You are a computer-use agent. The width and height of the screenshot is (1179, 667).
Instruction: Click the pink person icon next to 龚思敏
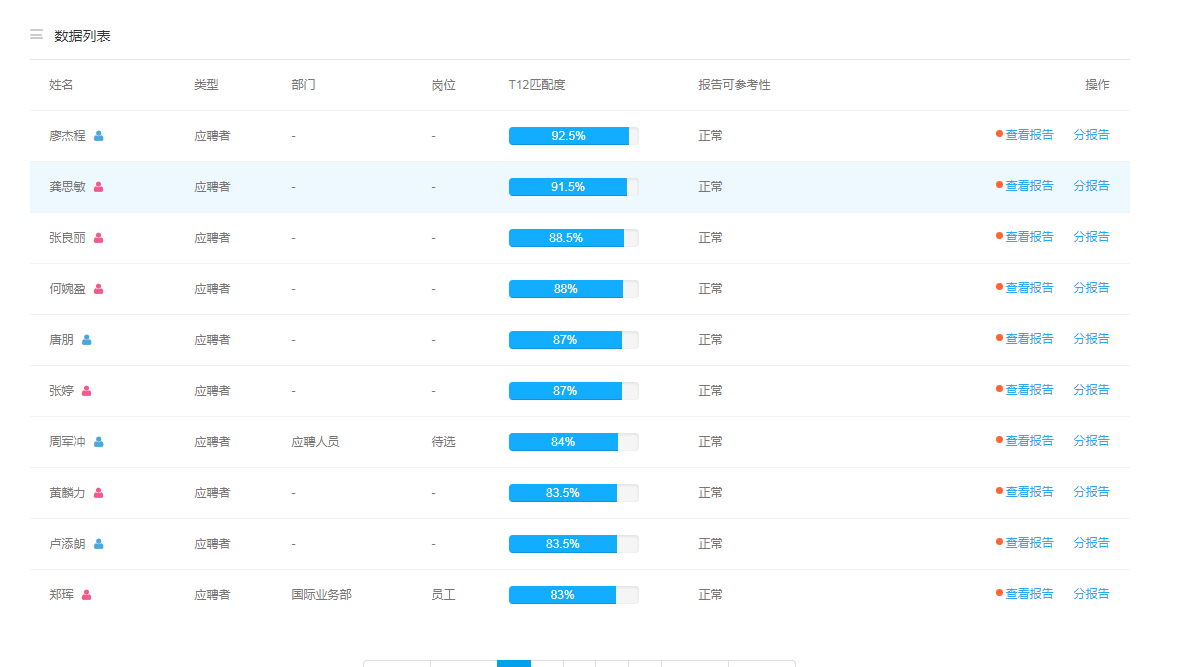coord(99,187)
